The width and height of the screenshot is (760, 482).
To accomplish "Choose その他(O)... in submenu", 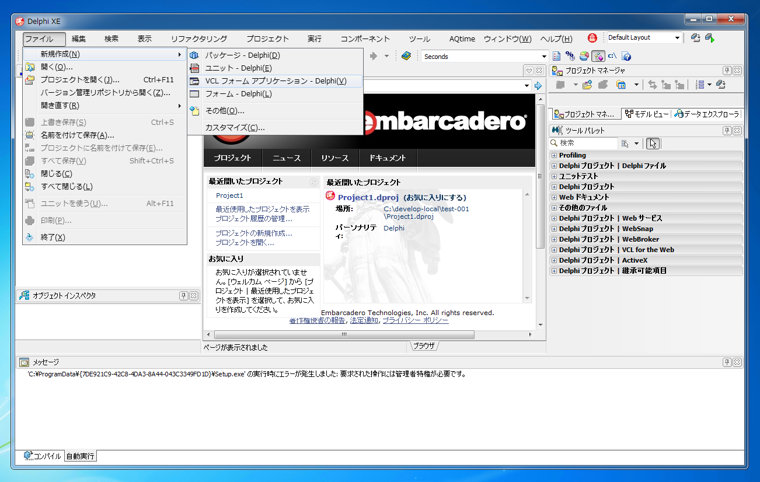I will [x=275, y=111].
